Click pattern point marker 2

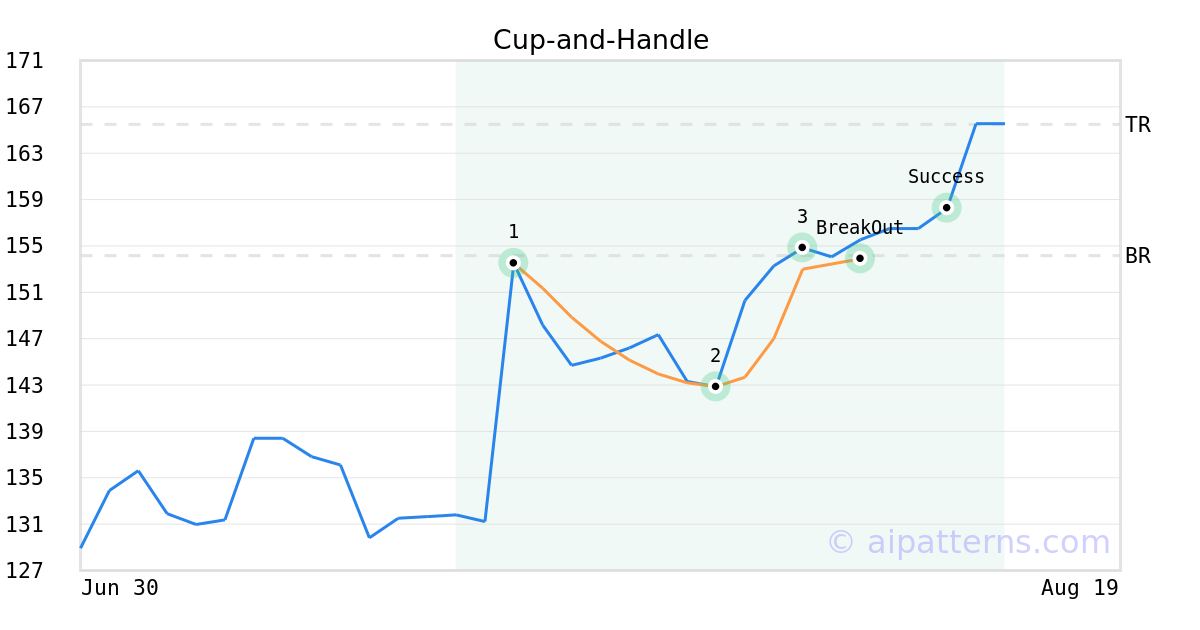715,386
